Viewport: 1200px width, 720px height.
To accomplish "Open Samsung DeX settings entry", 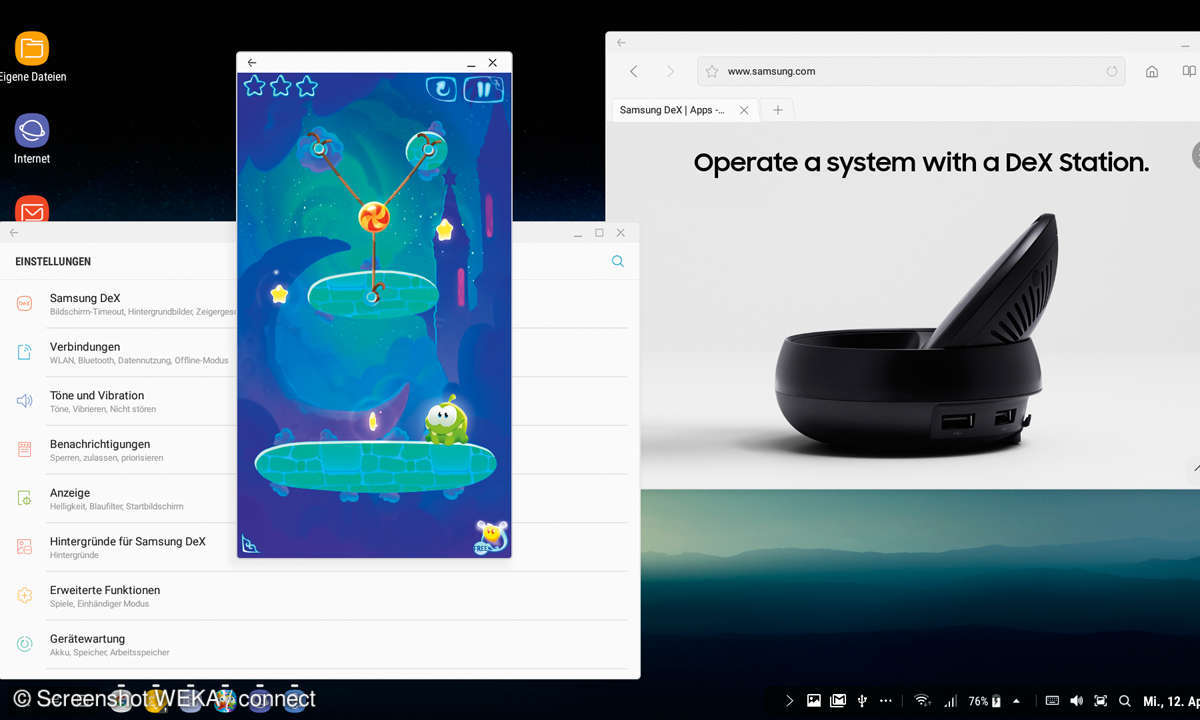I will pos(314,304).
